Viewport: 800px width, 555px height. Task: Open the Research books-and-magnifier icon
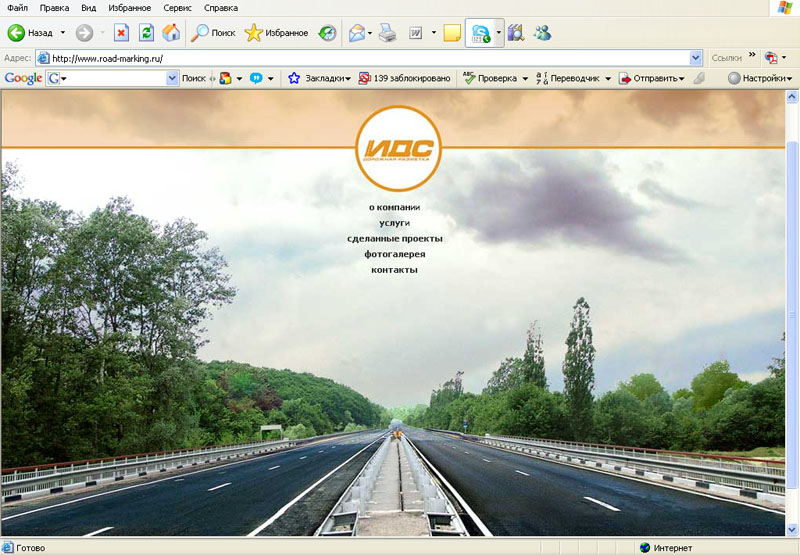[x=516, y=33]
